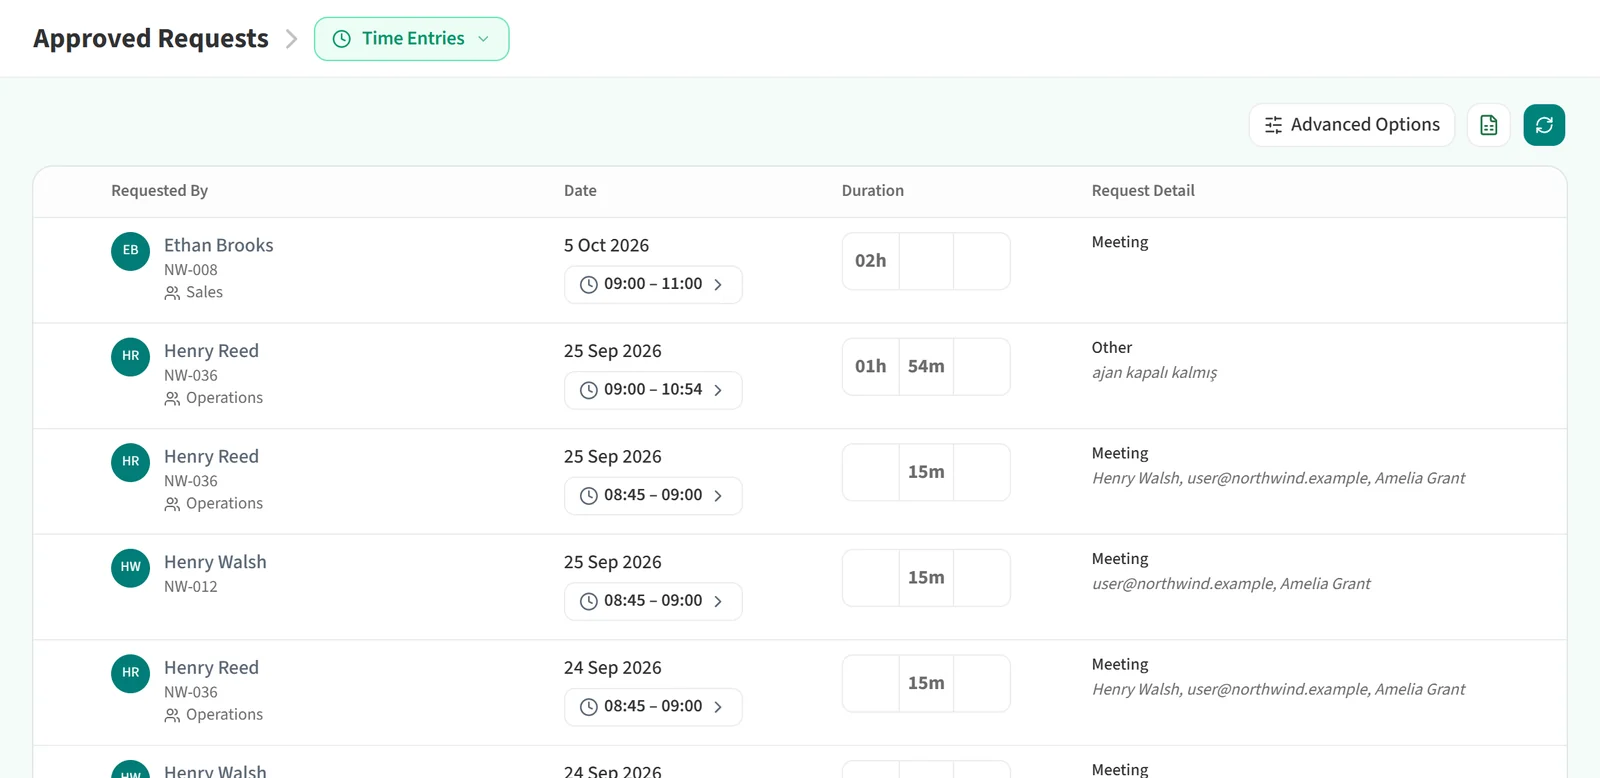Image resolution: width=1600 pixels, height=778 pixels.
Task: Select the Duration column header
Action: [873, 191]
